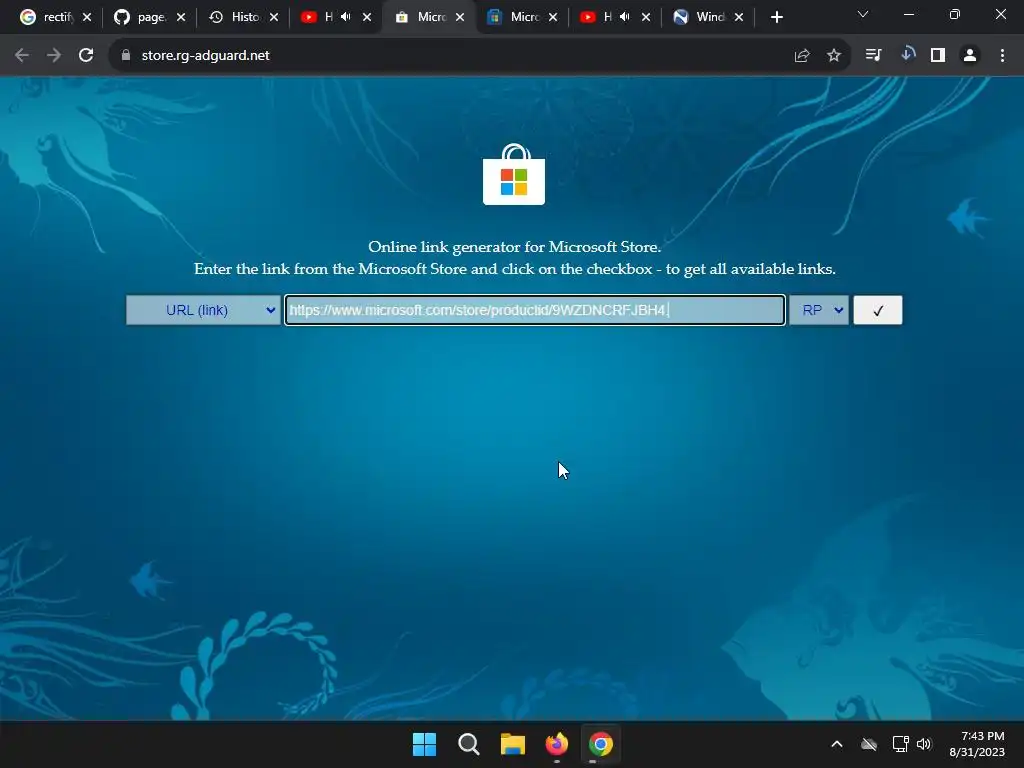The width and height of the screenshot is (1024, 768).
Task: Mute audio on second YouTube tab
Action: (x=625, y=17)
